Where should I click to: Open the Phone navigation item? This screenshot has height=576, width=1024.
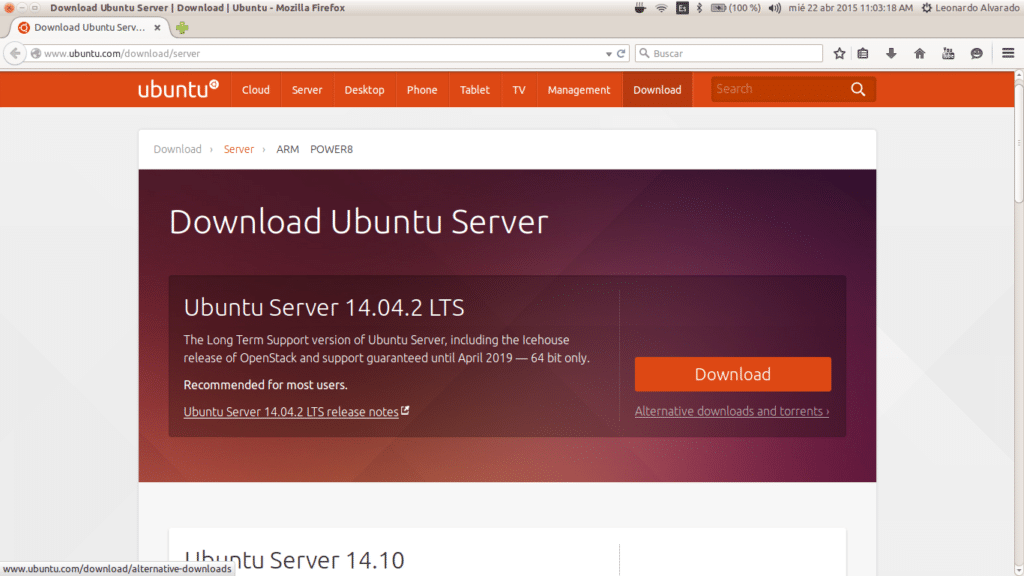(x=422, y=90)
